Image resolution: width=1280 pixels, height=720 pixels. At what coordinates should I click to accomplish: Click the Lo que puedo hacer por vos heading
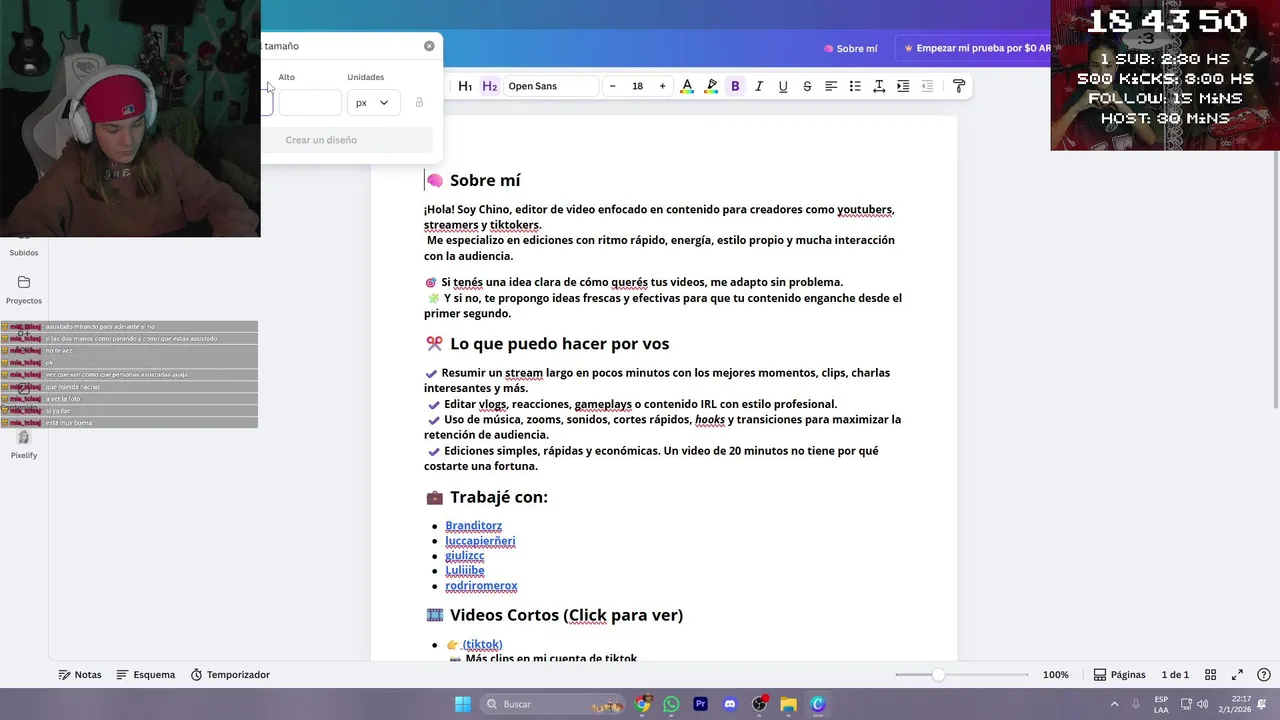(559, 344)
